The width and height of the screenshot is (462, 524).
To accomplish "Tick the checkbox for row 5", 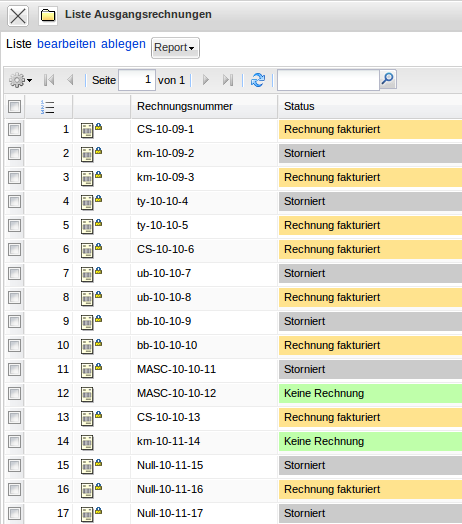I will point(14,226).
